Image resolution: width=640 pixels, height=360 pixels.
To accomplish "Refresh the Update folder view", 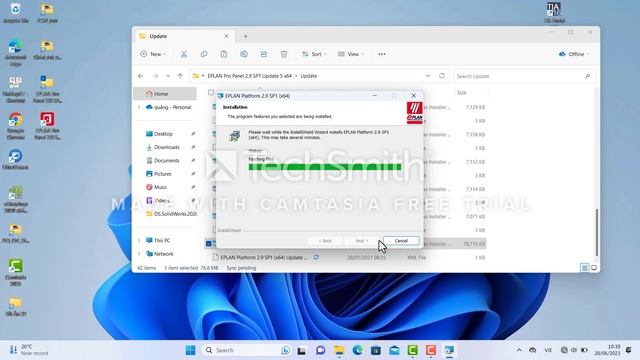I will (x=442, y=76).
